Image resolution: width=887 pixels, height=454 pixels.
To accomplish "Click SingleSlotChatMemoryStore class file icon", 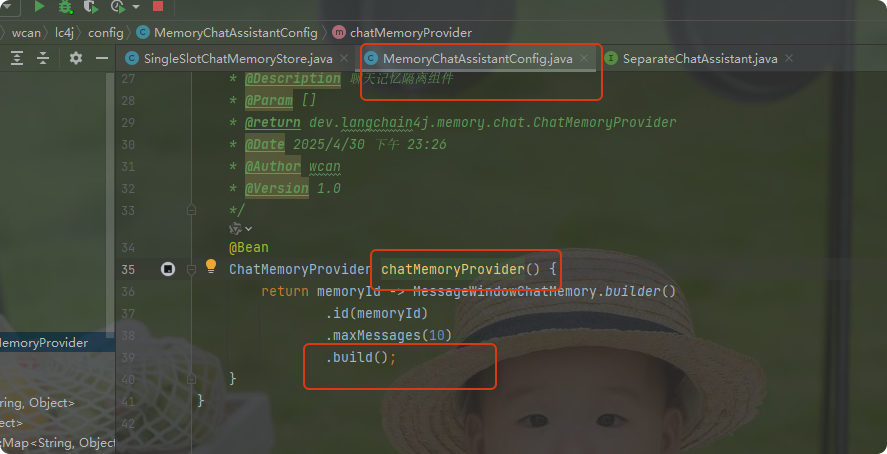I will 132,58.
